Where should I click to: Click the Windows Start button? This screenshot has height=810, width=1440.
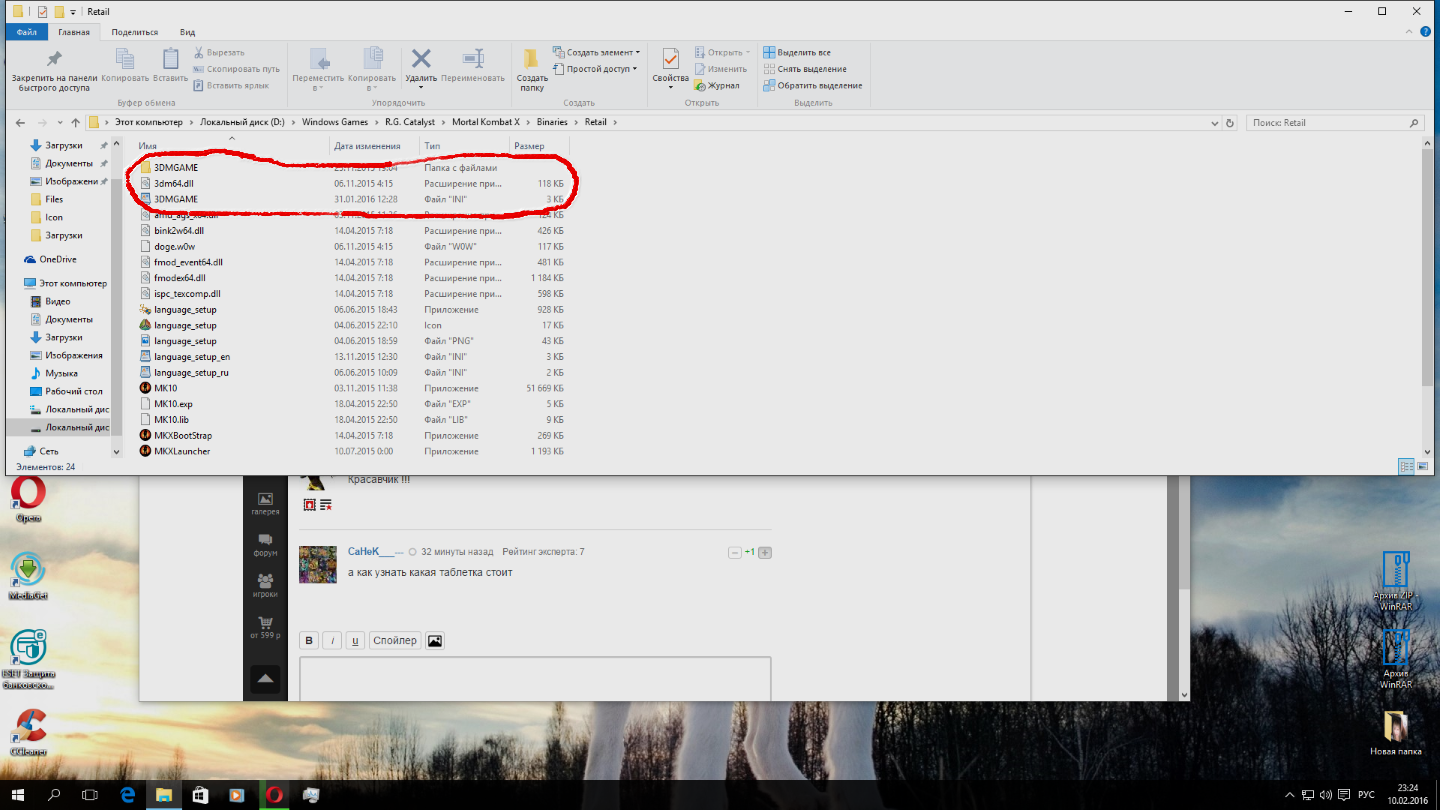point(18,795)
